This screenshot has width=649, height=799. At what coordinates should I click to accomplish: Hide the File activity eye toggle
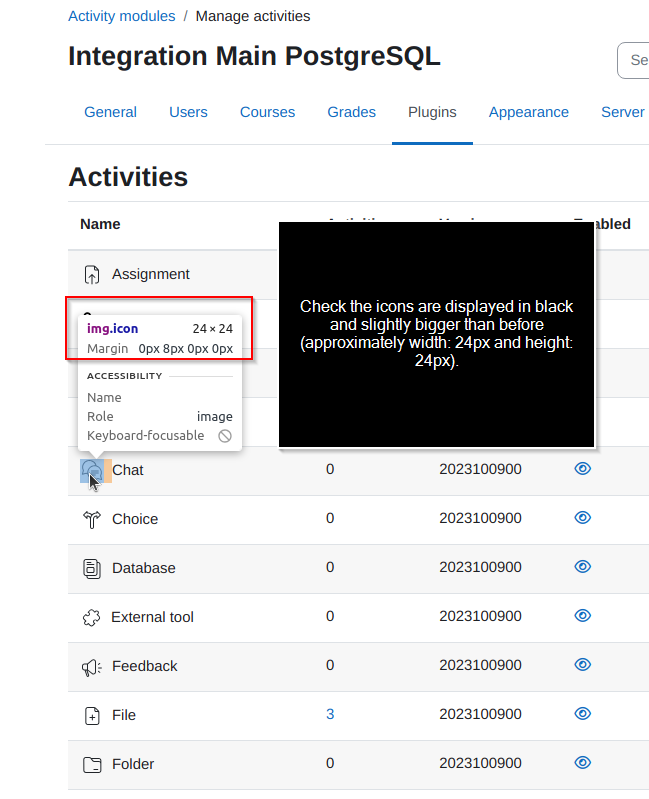tap(582, 713)
